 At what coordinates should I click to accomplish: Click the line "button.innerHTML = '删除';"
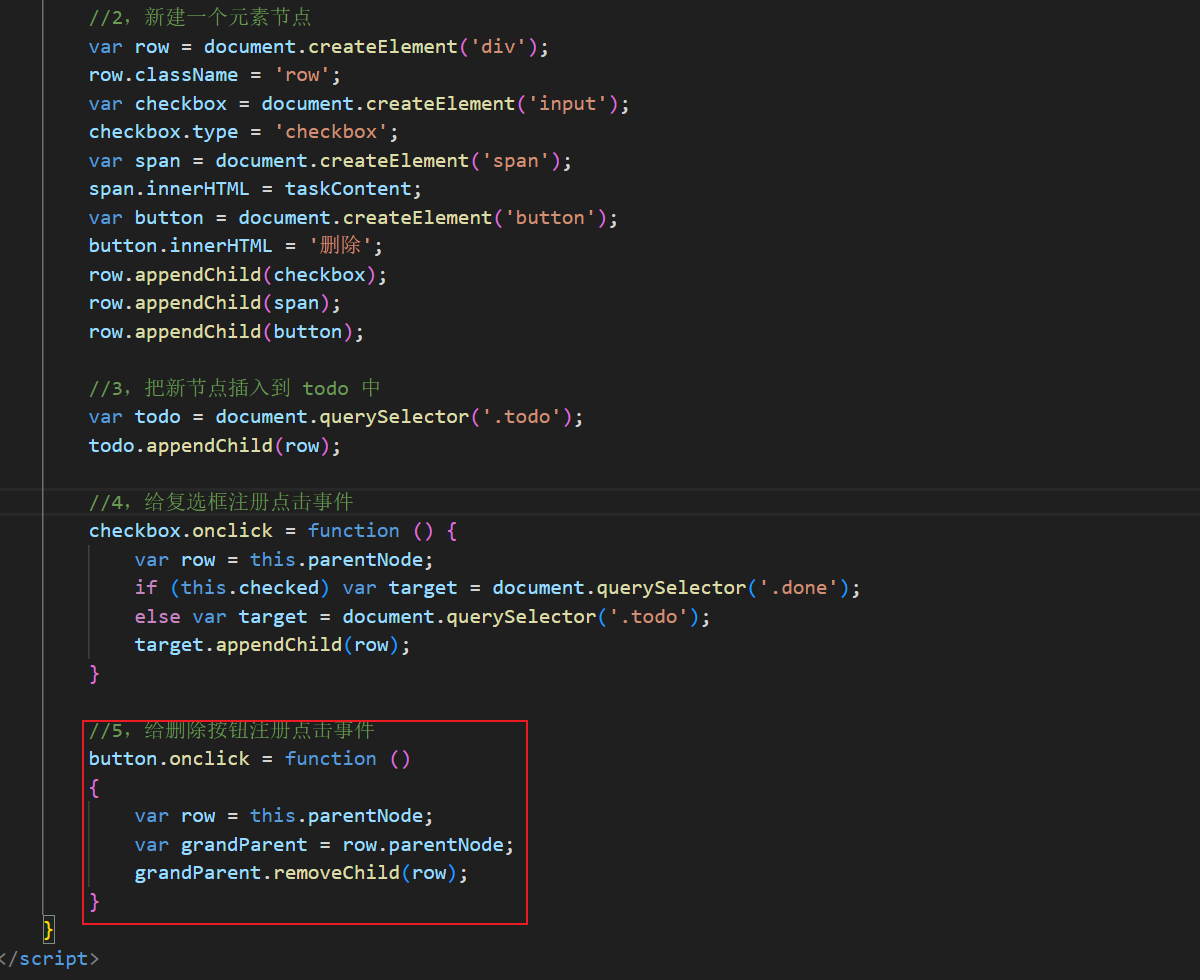236,246
